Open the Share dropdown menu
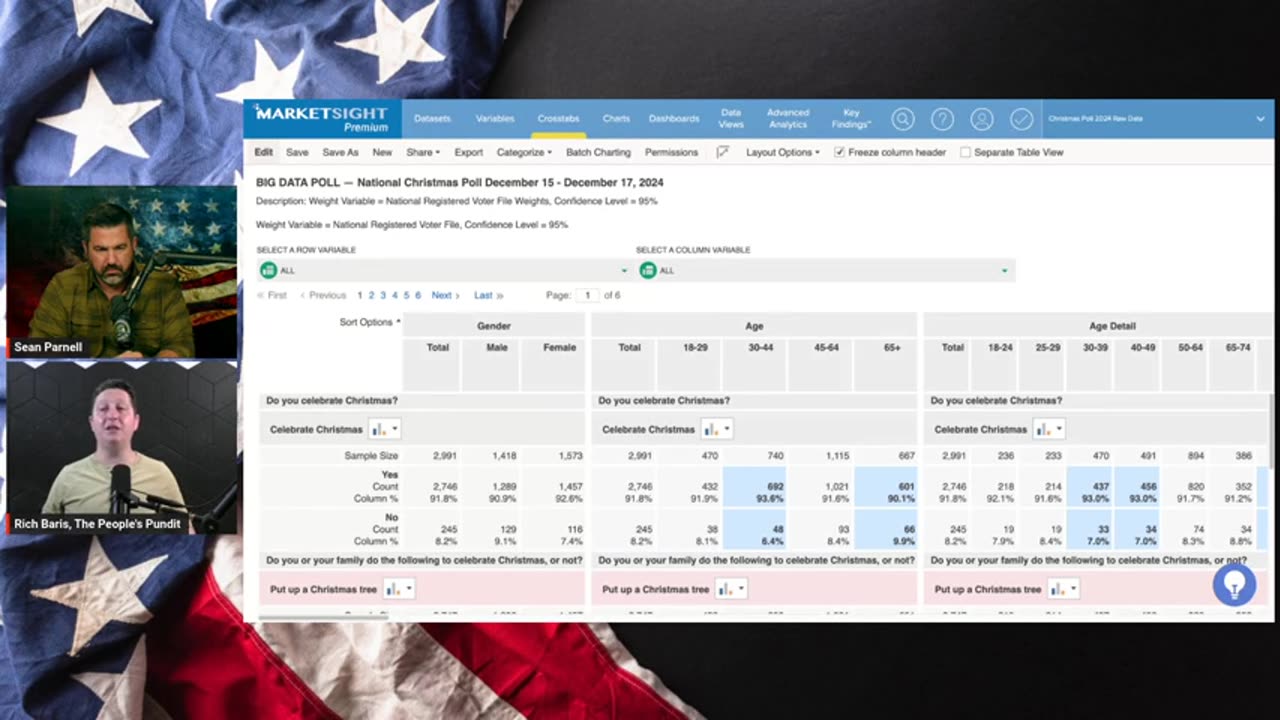The width and height of the screenshot is (1280, 720). point(423,152)
